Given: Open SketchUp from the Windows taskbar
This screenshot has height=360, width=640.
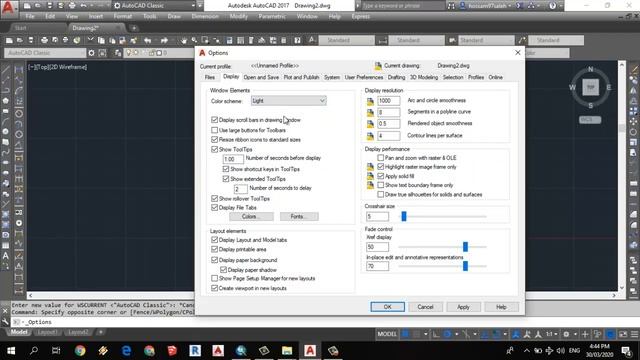Looking at the screenshot, I should click(172, 350).
